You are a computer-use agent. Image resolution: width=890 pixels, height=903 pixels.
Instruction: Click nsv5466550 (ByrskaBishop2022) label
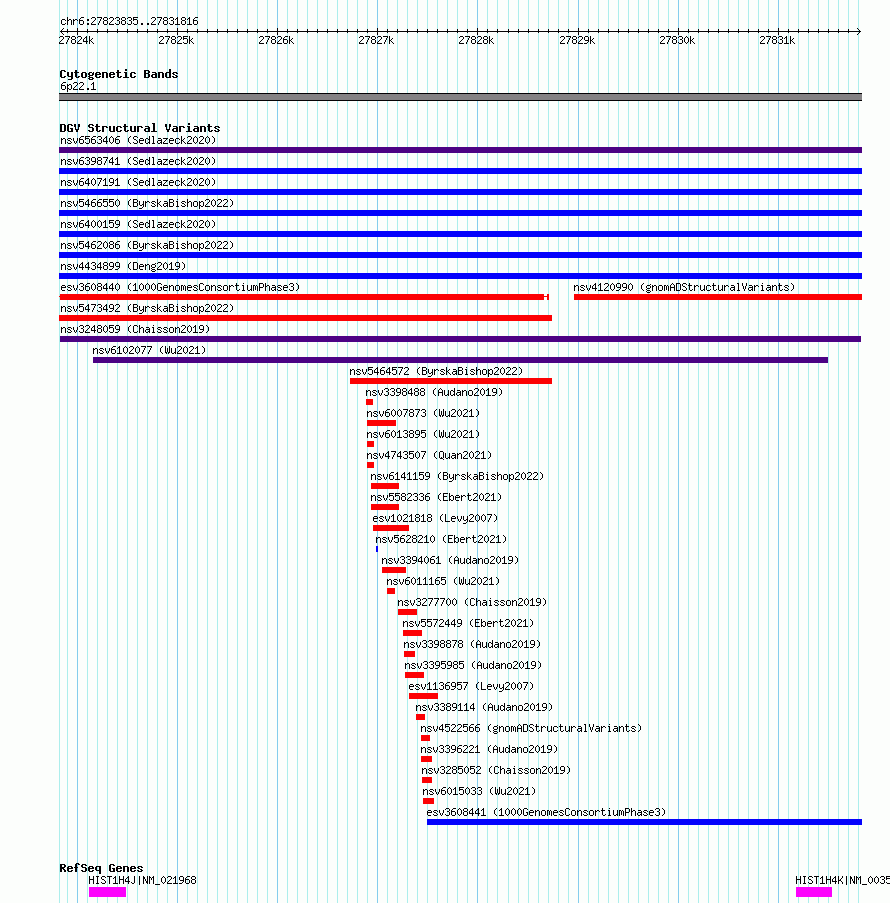[x=147, y=203]
